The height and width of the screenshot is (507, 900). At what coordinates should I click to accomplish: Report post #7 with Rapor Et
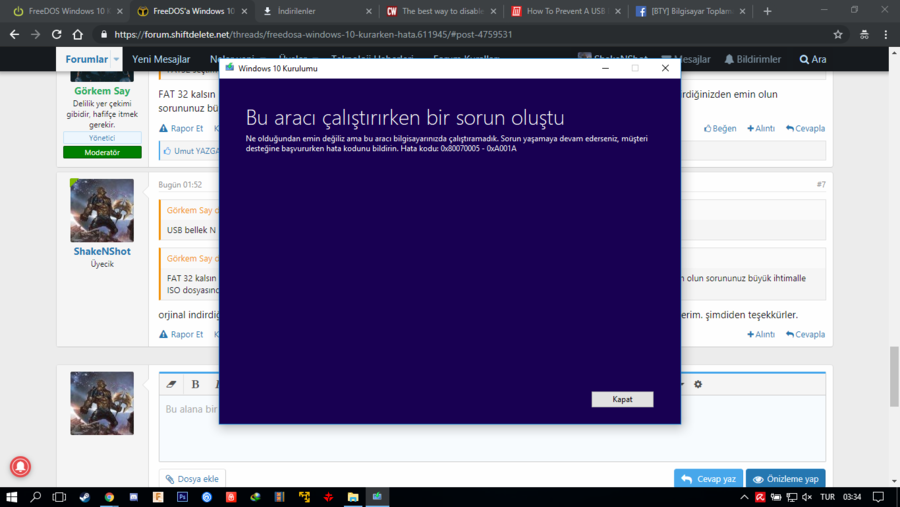[x=181, y=334]
